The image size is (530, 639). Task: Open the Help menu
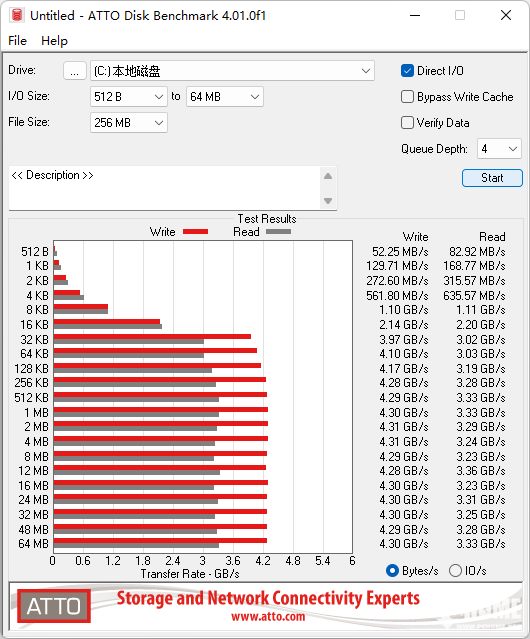click(x=54, y=41)
